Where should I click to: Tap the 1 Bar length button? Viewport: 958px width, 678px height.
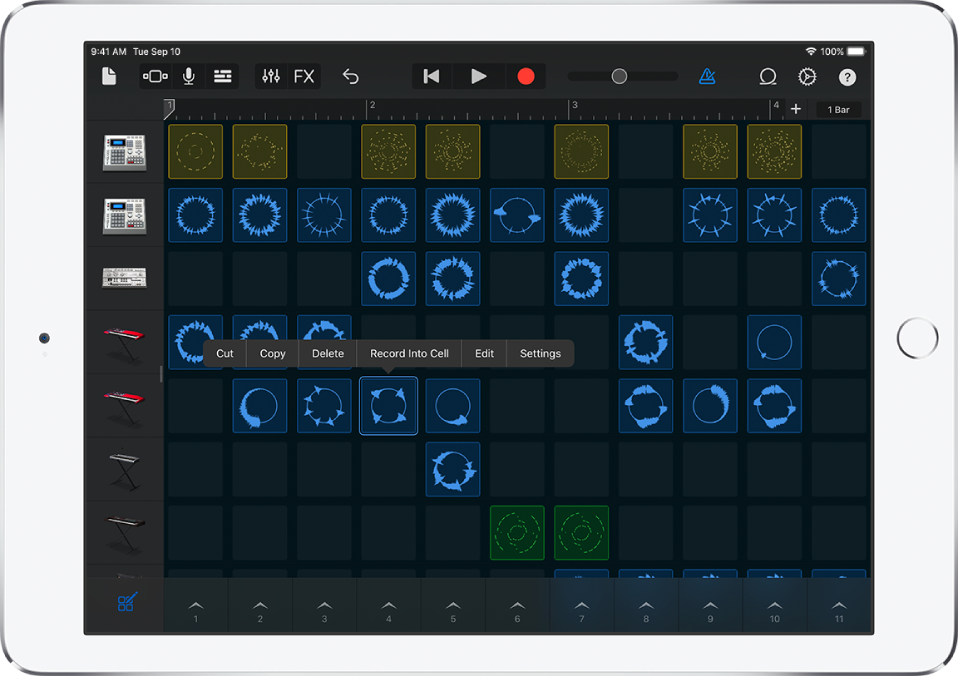(838, 109)
